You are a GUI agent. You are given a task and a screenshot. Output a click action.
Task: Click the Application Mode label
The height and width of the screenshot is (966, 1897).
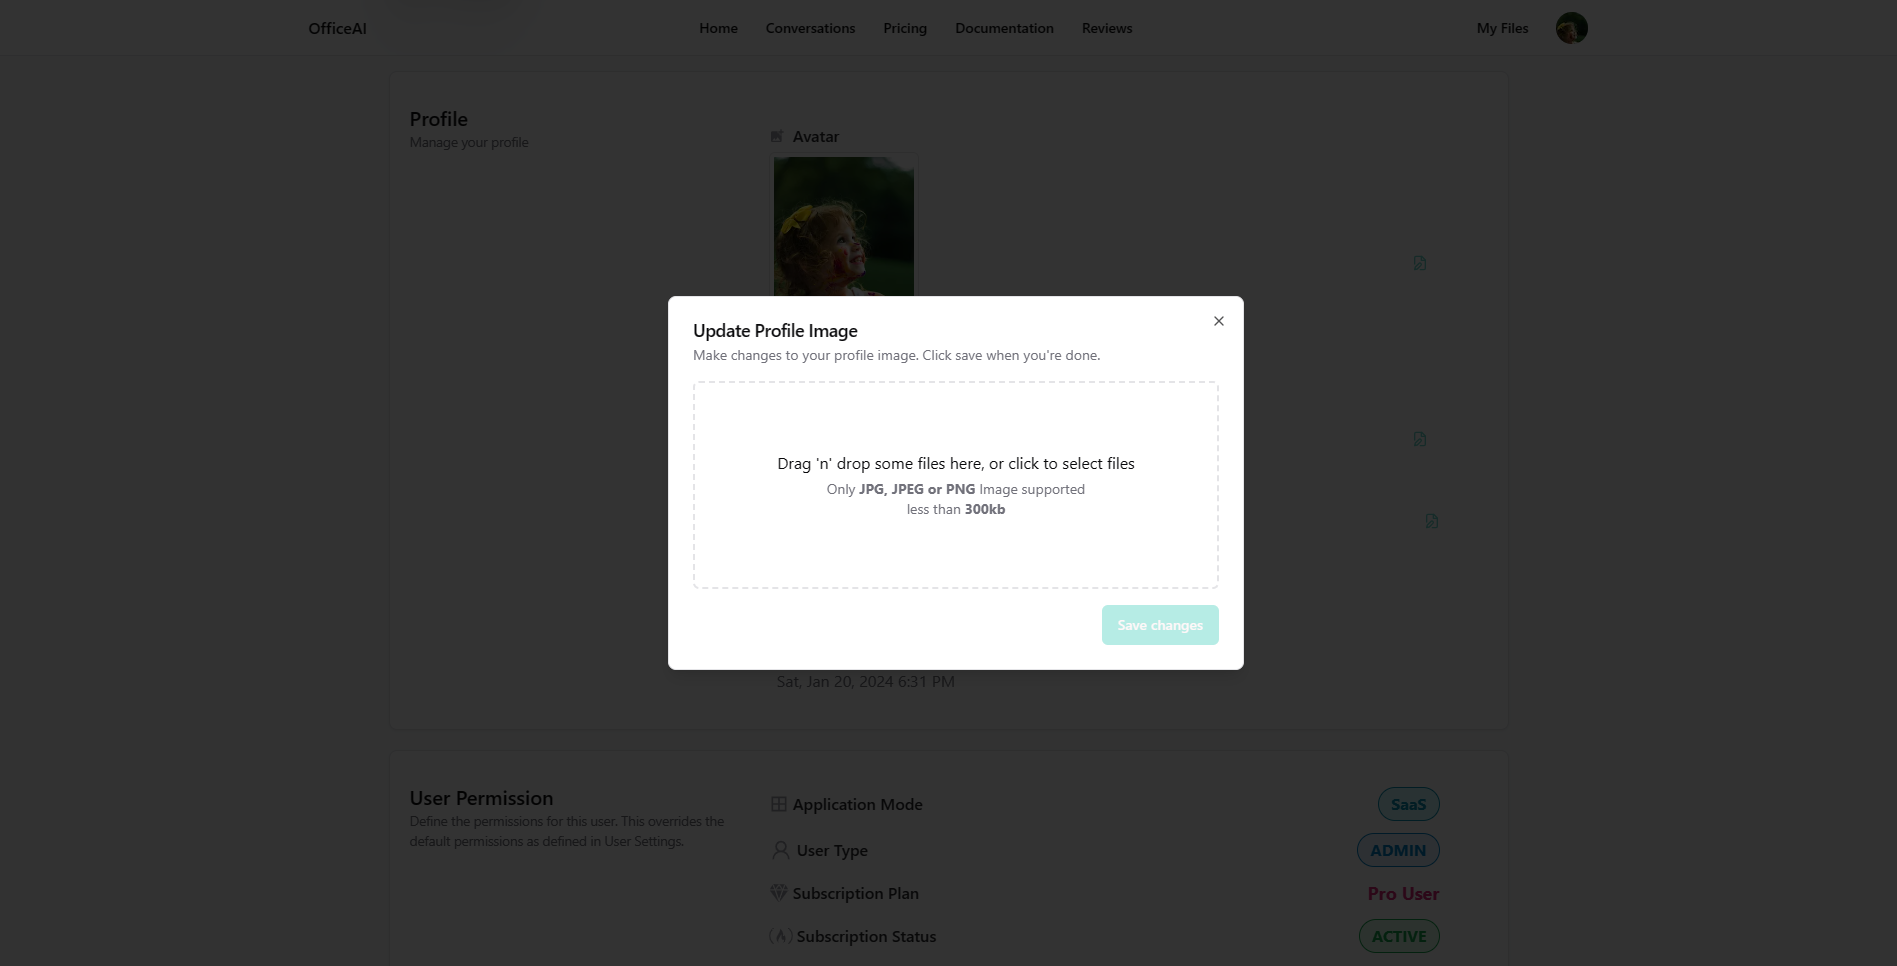tap(857, 804)
